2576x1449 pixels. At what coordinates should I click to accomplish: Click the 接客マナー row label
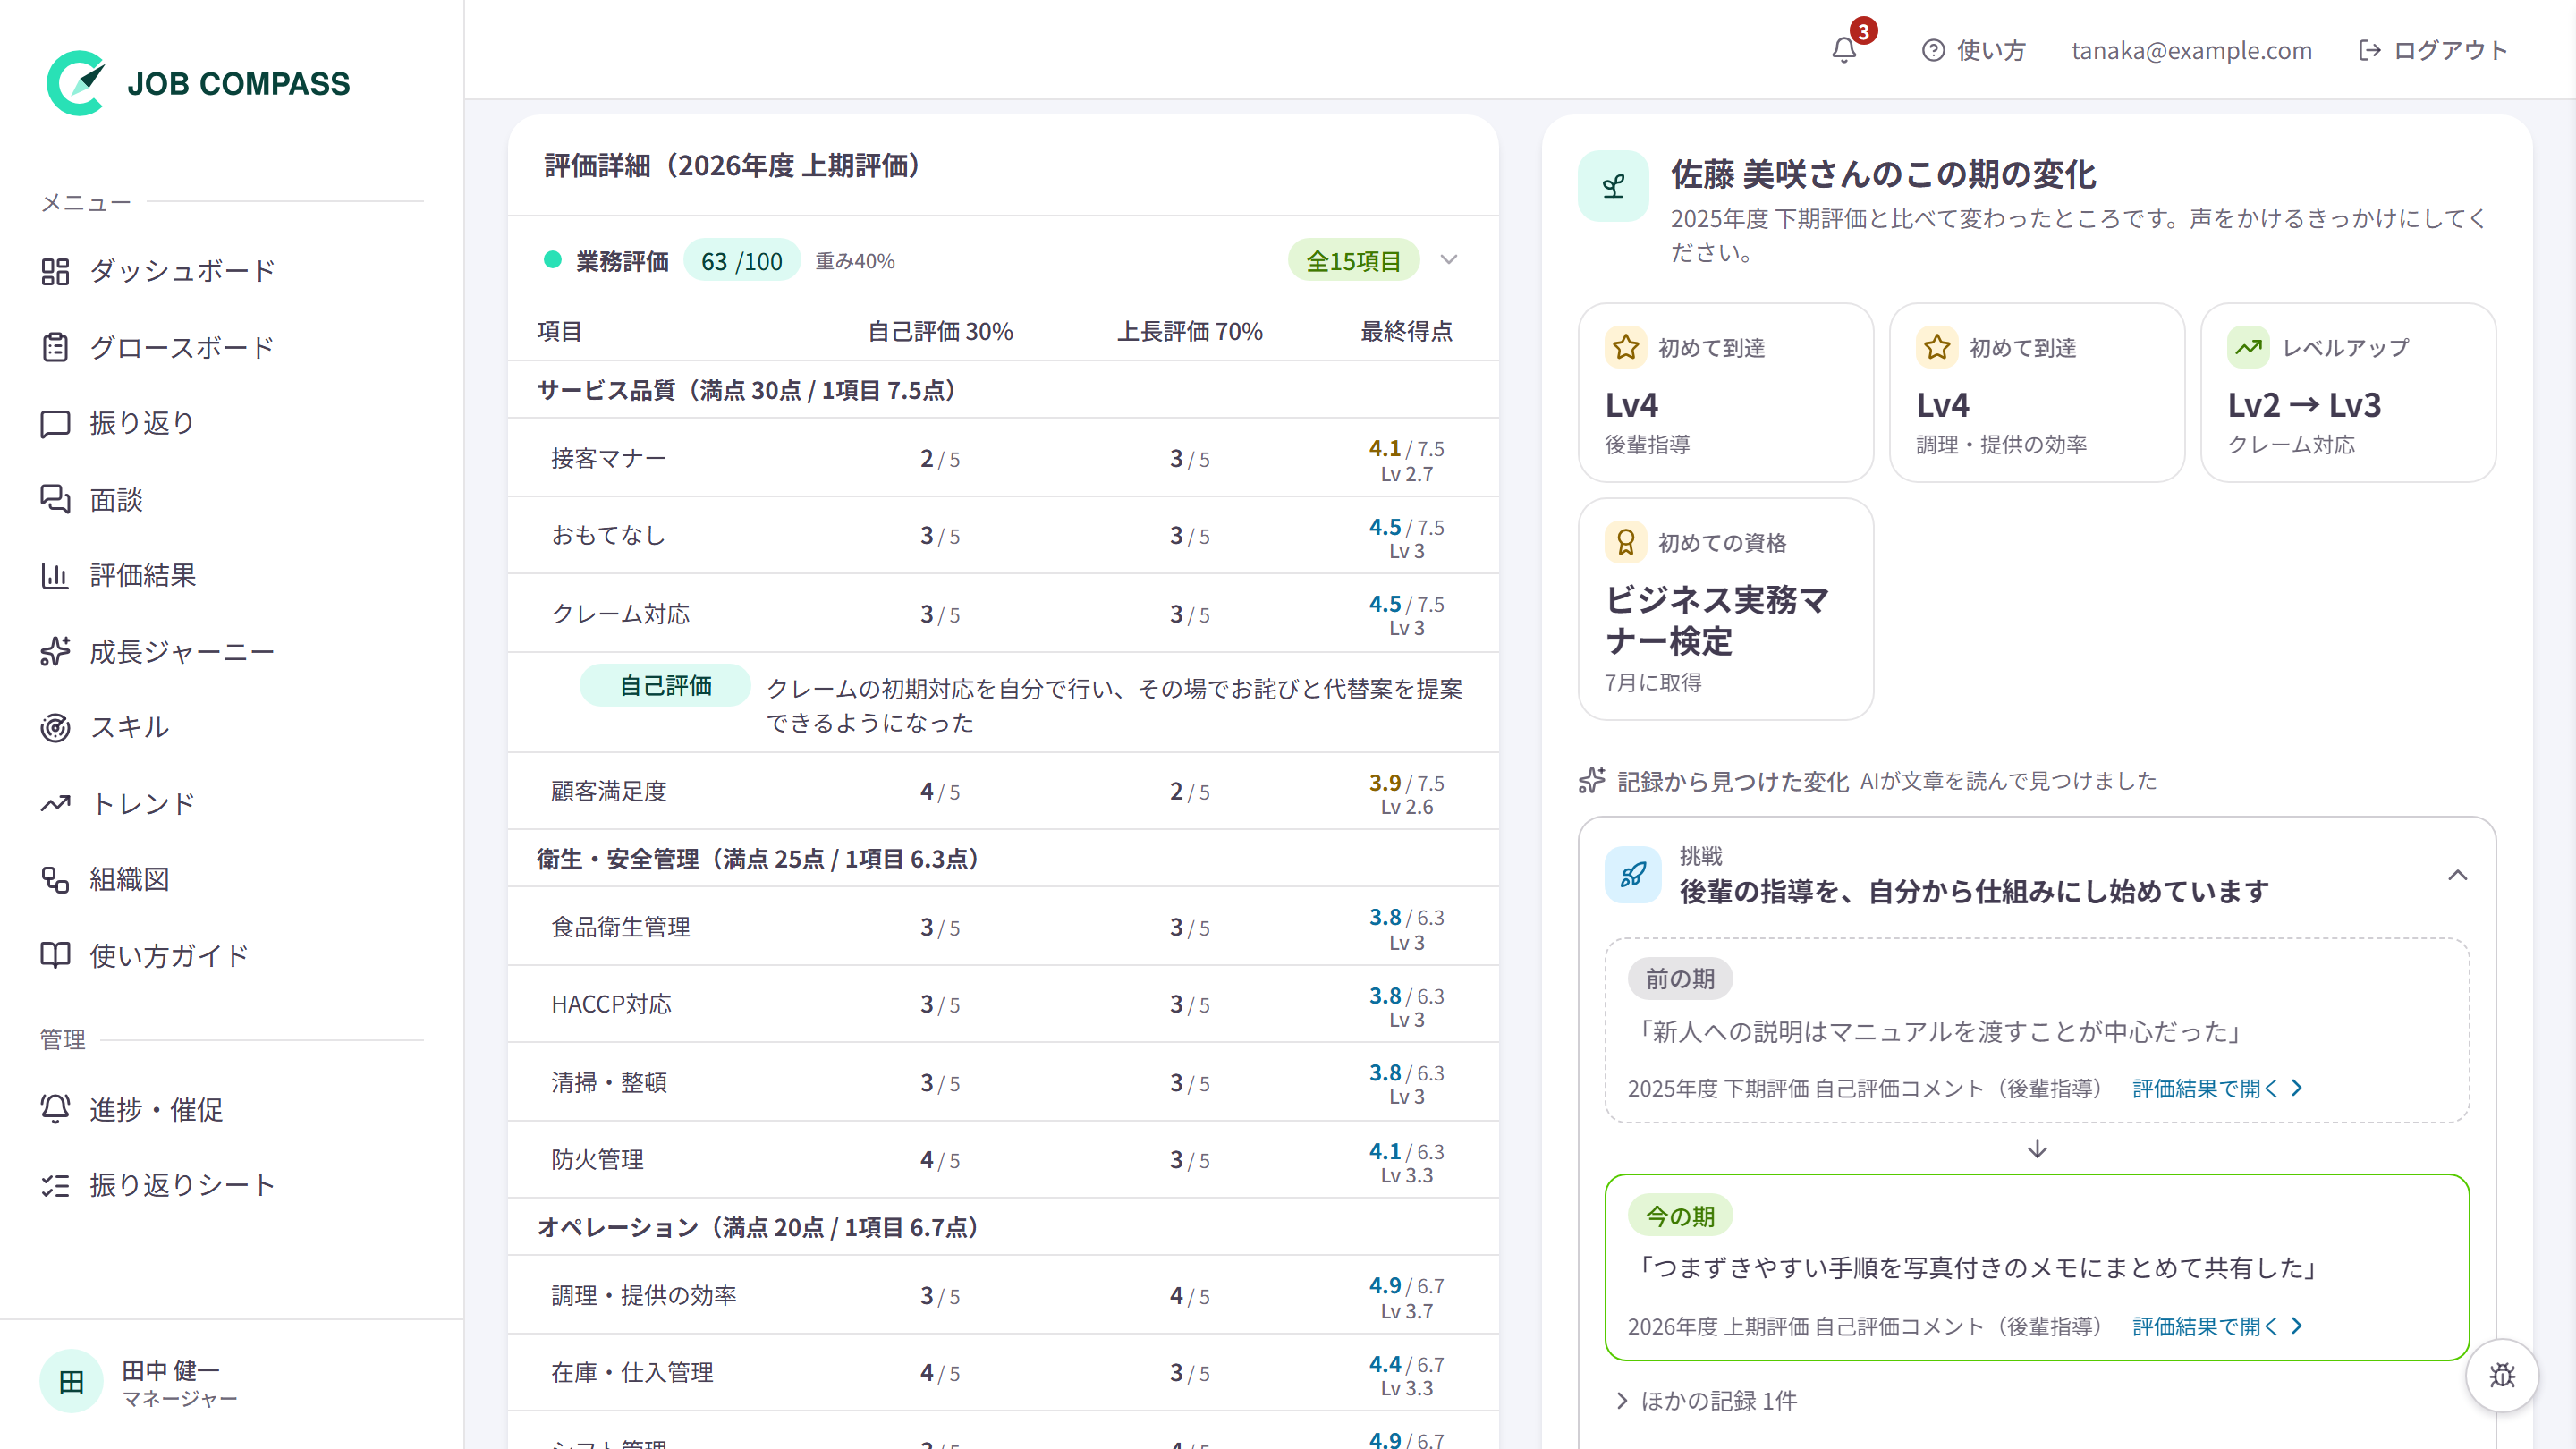[608, 458]
